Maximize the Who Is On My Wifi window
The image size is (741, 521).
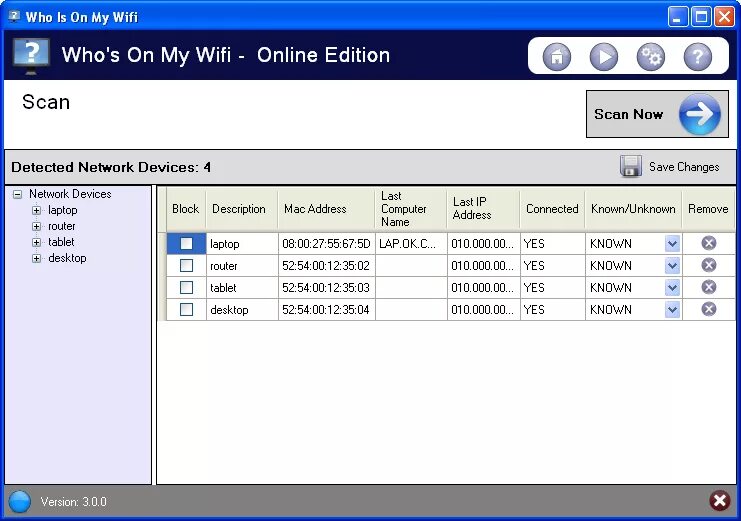pyautogui.click(x=701, y=17)
